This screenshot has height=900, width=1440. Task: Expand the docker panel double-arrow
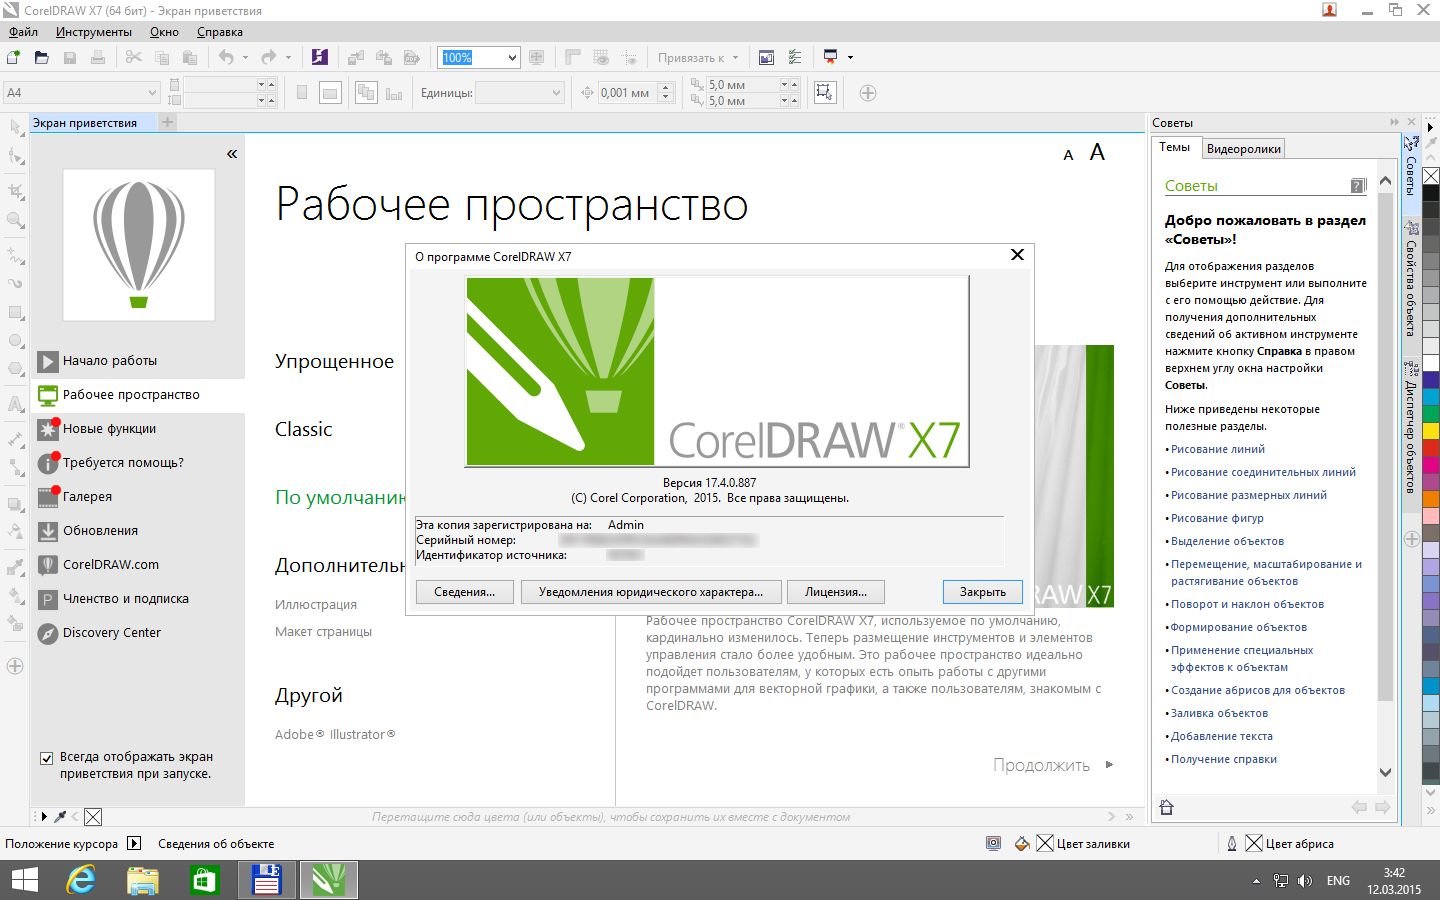tap(1394, 122)
